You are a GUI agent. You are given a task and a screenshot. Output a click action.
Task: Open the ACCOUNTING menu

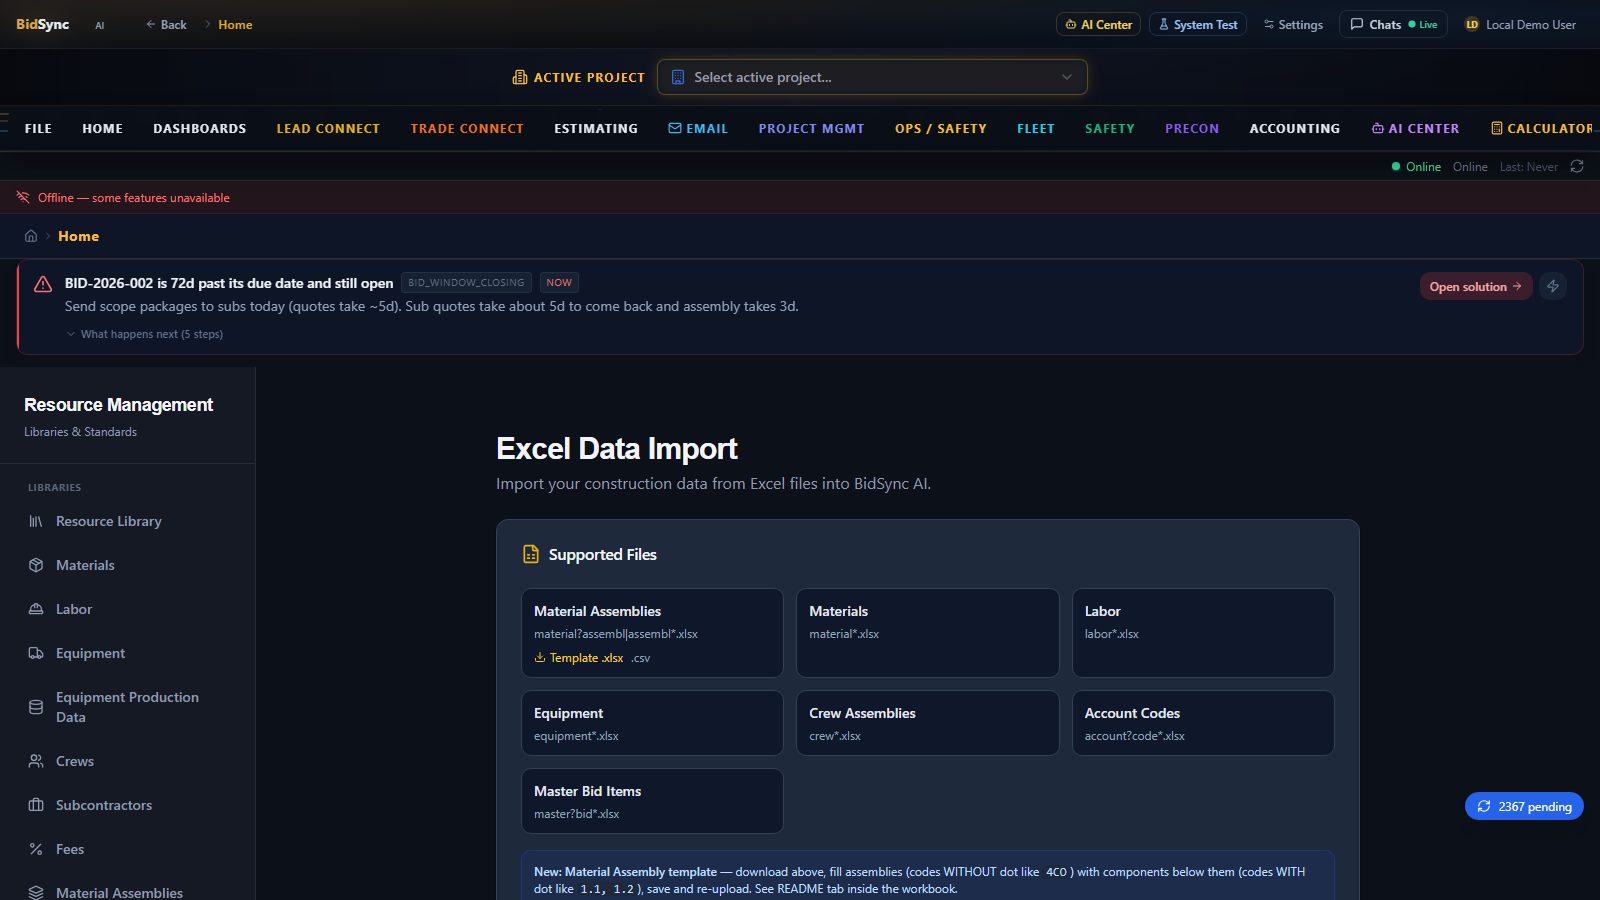tap(1295, 129)
